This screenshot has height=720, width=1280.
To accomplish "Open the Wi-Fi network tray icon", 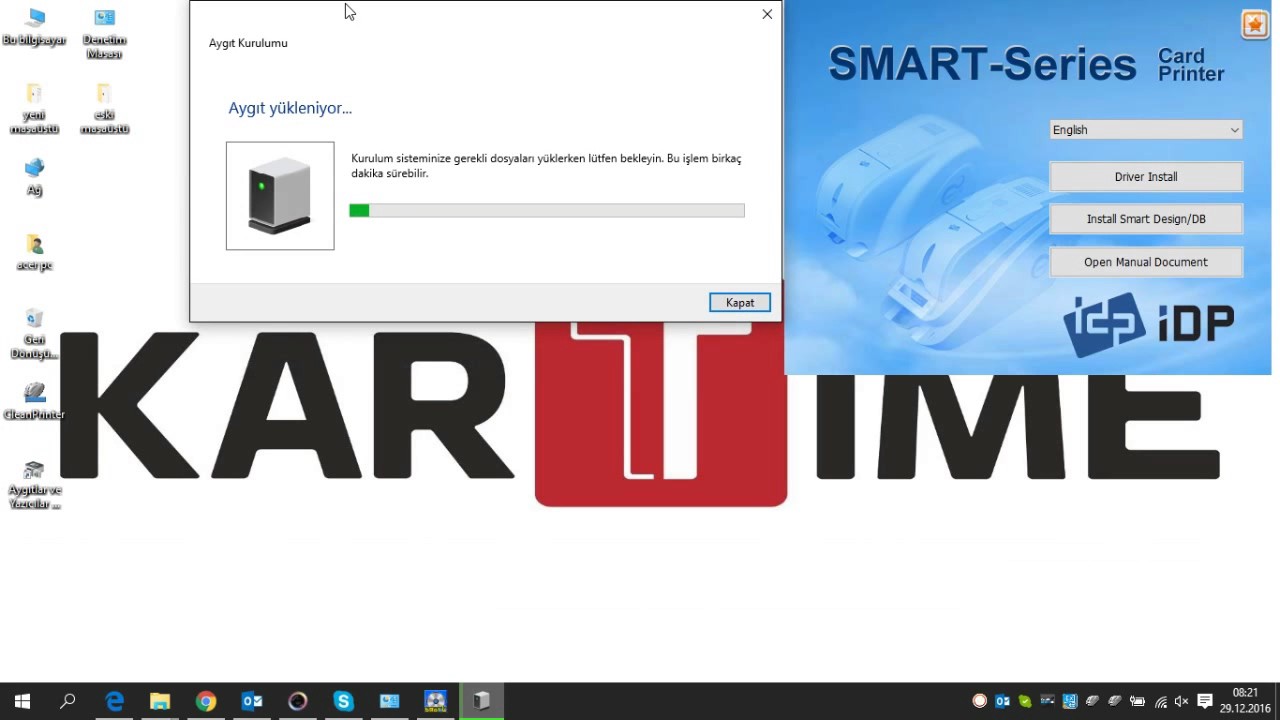I will tap(1160, 701).
